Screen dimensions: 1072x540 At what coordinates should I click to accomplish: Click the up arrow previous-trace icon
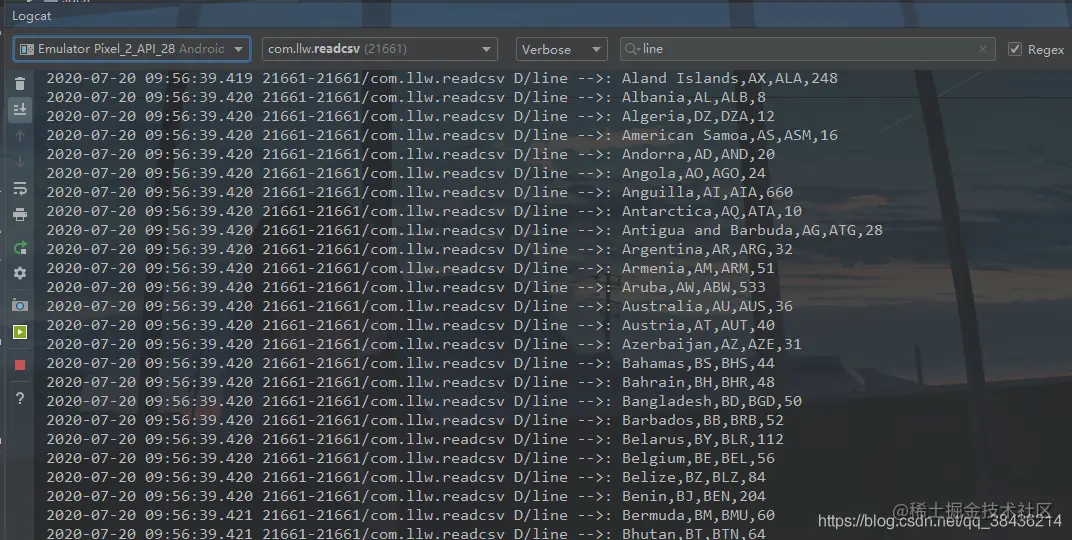click(x=20, y=136)
